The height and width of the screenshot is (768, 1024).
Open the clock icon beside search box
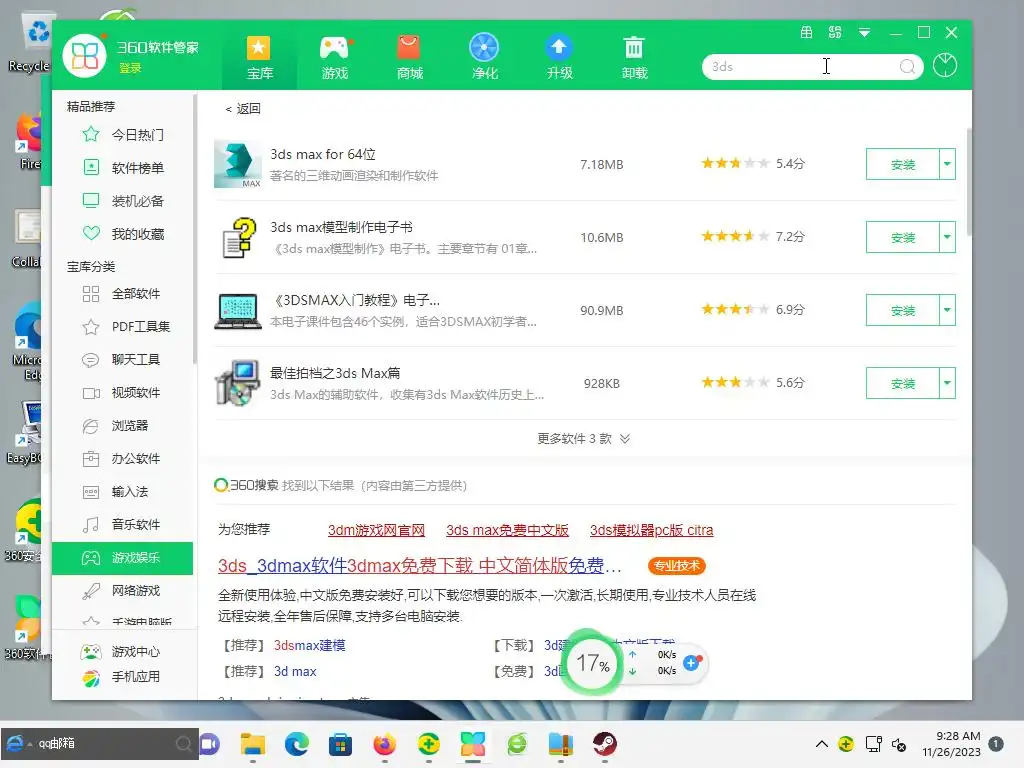tap(944, 65)
